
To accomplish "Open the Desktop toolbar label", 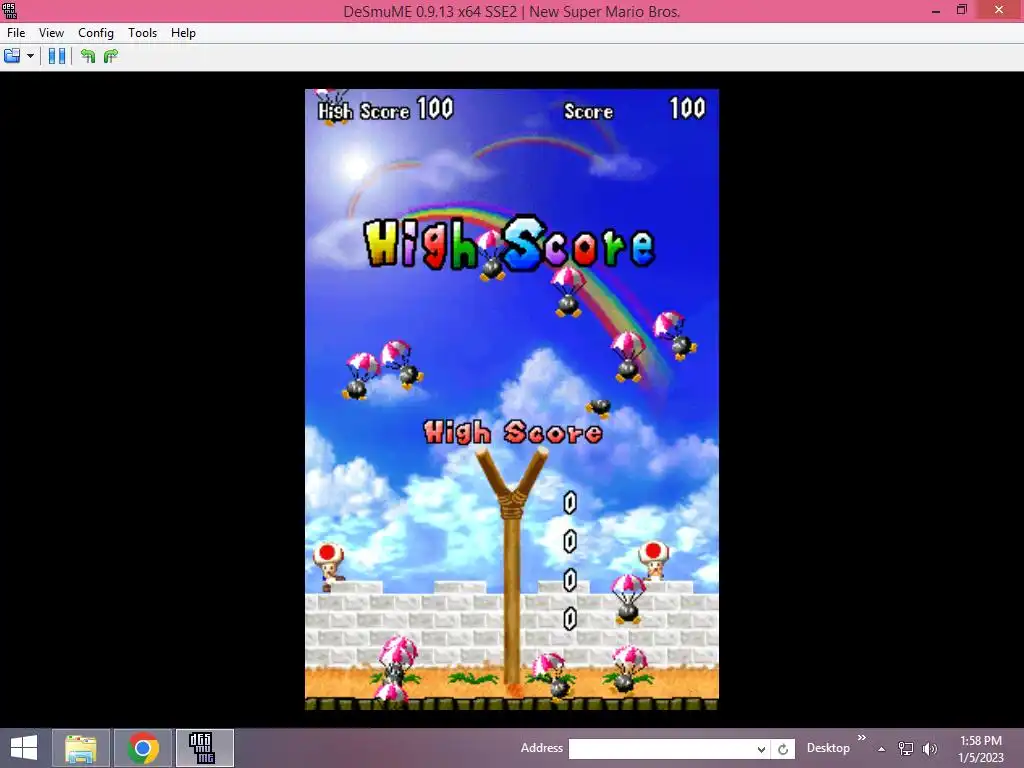I will (x=828, y=748).
